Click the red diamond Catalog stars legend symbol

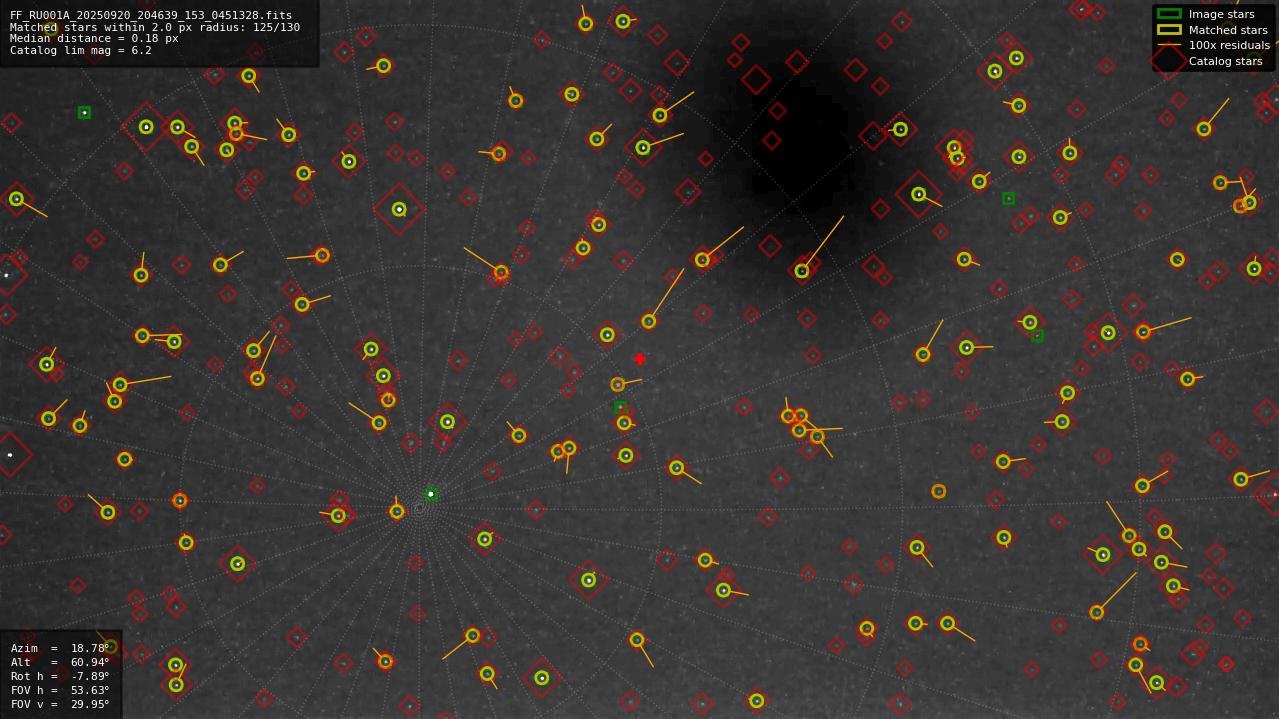point(1169,61)
